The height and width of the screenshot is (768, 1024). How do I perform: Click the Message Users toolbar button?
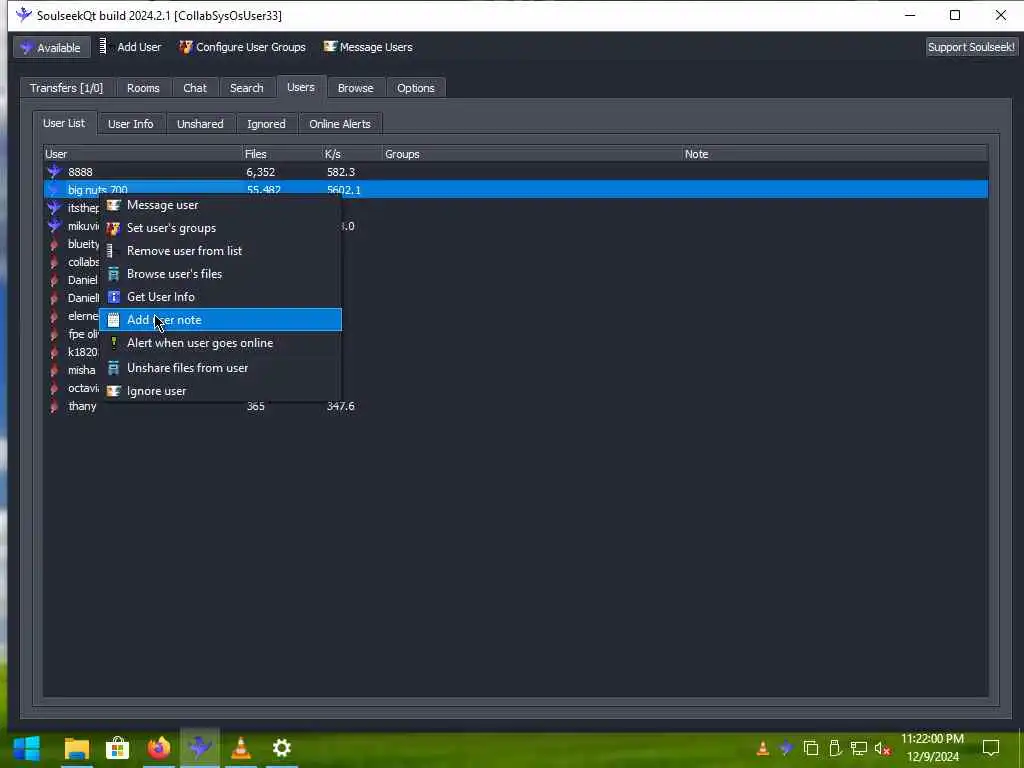tap(368, 47)
